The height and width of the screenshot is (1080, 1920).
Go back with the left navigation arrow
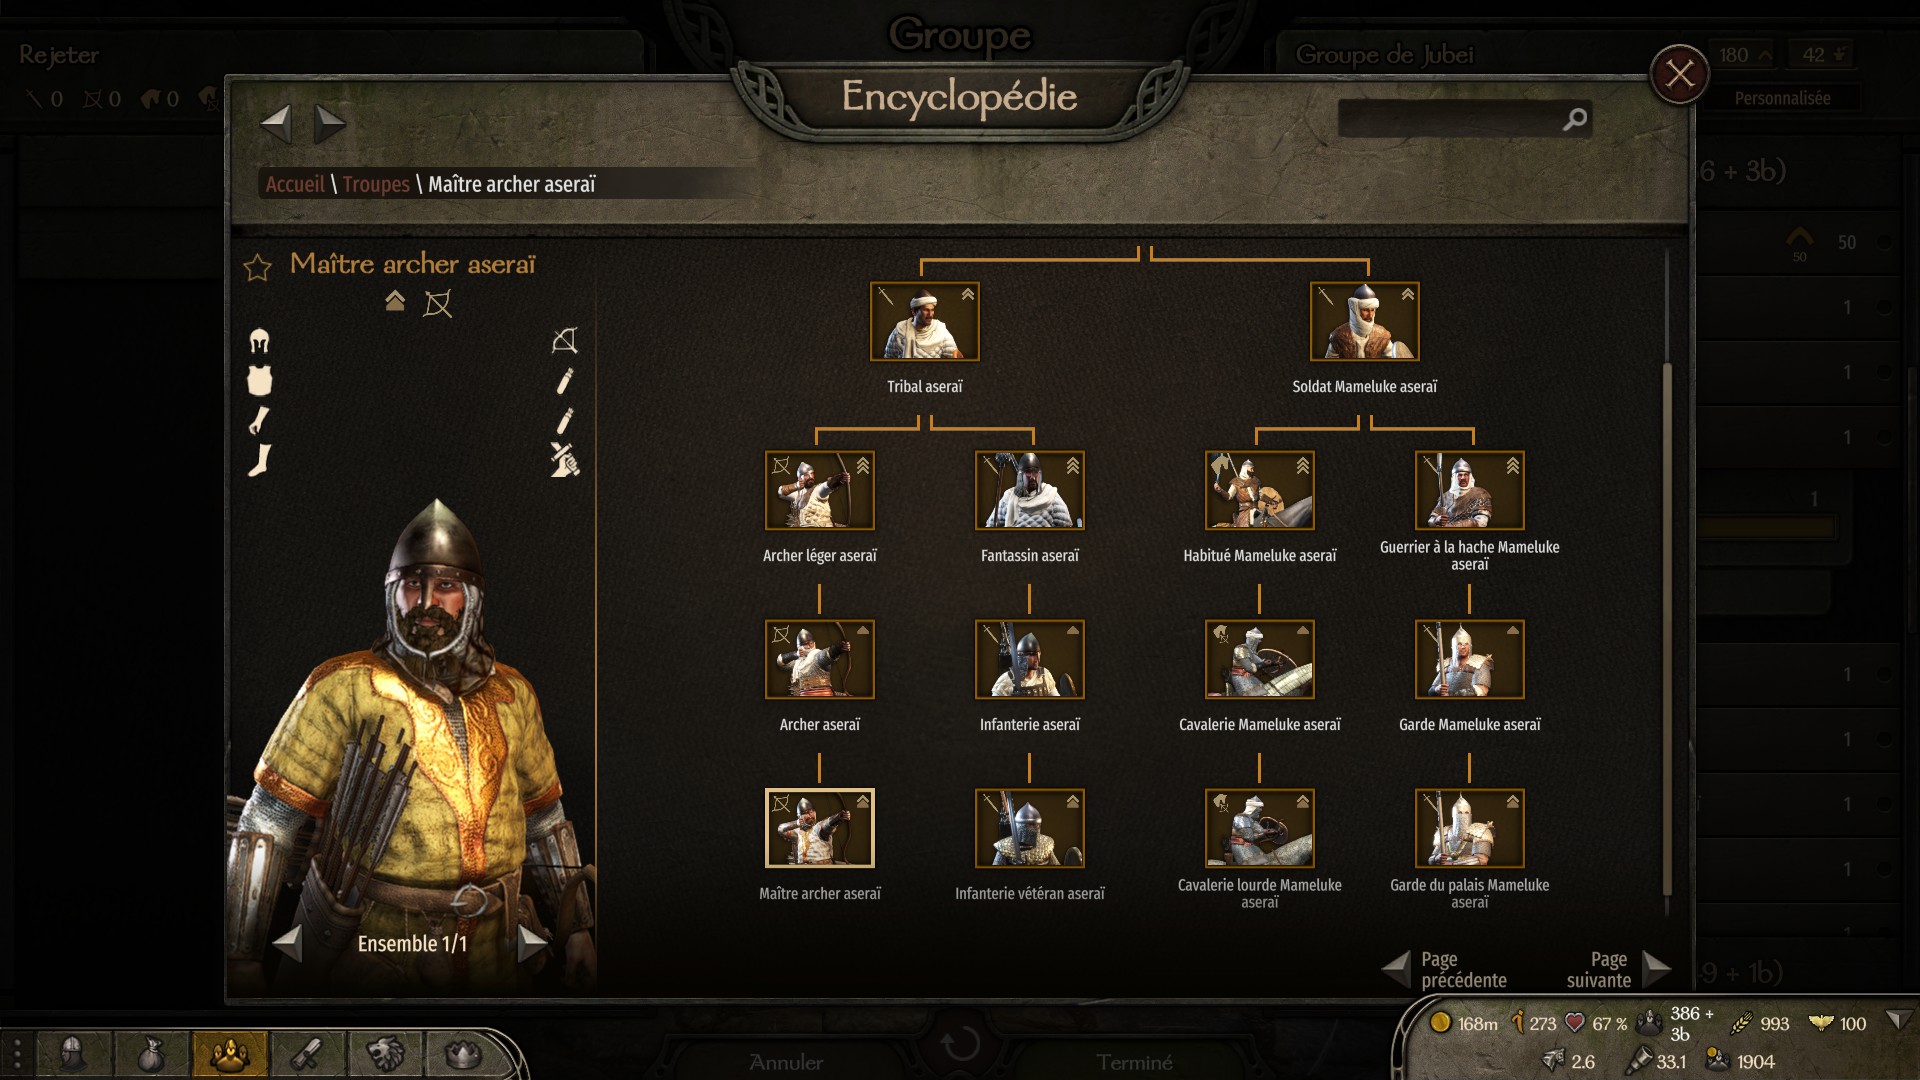pyautogui.click(x=276, y=124)
